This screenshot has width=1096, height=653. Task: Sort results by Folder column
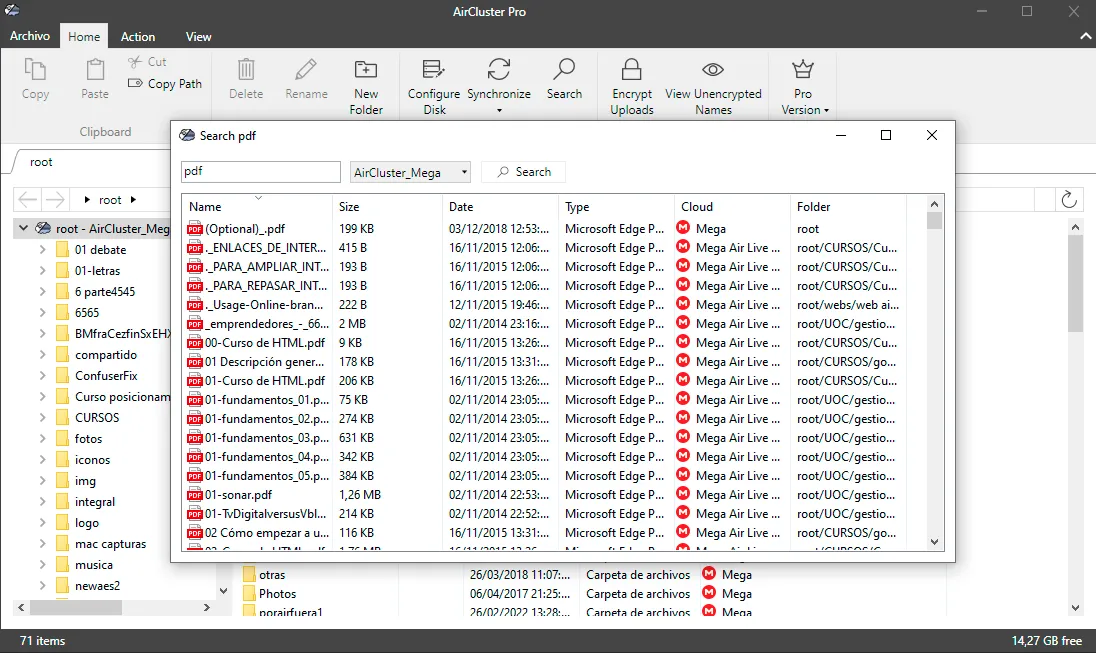848,206
